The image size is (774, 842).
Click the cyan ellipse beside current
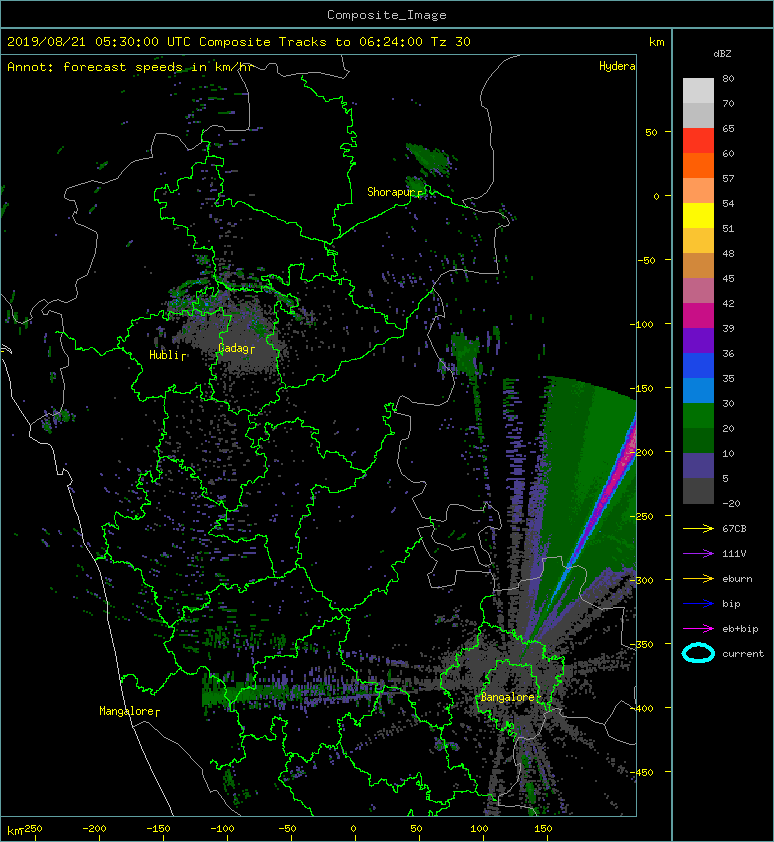click(x=698, y=653)
